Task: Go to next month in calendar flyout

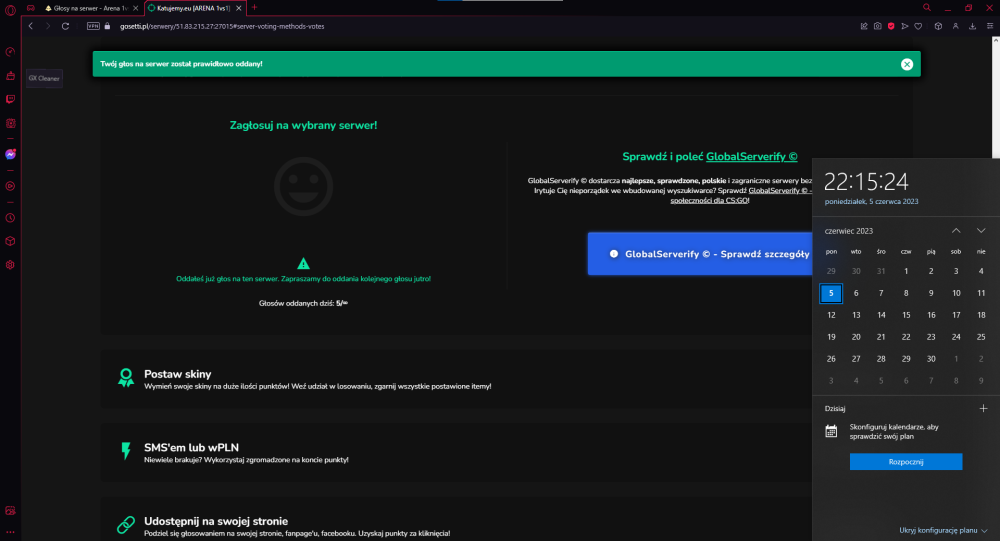Action: pos(981,230)
